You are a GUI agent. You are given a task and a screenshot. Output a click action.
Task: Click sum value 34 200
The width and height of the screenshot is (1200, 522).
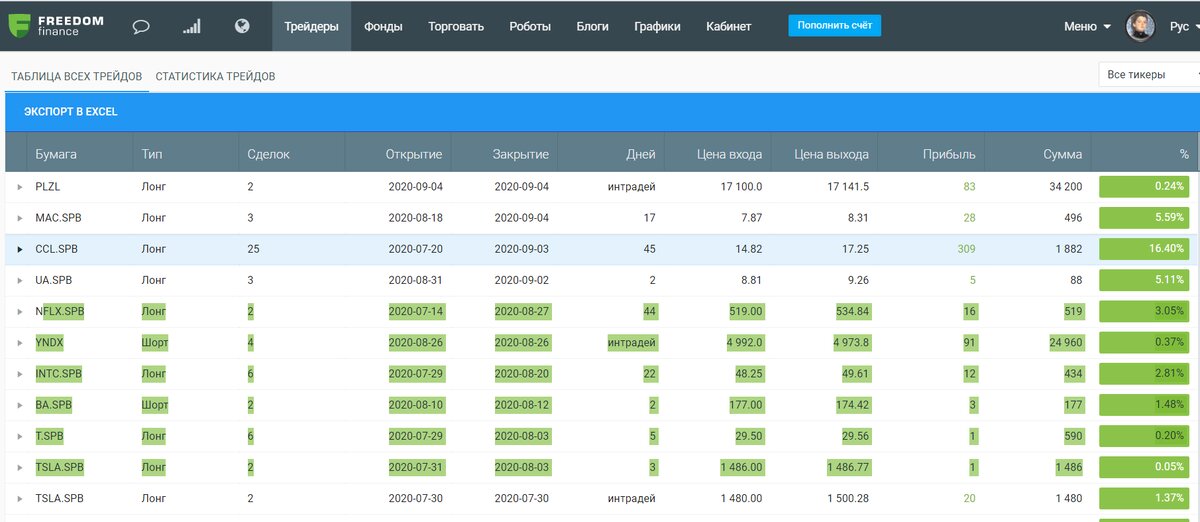pyautogui.click(x=1066, y=187)
